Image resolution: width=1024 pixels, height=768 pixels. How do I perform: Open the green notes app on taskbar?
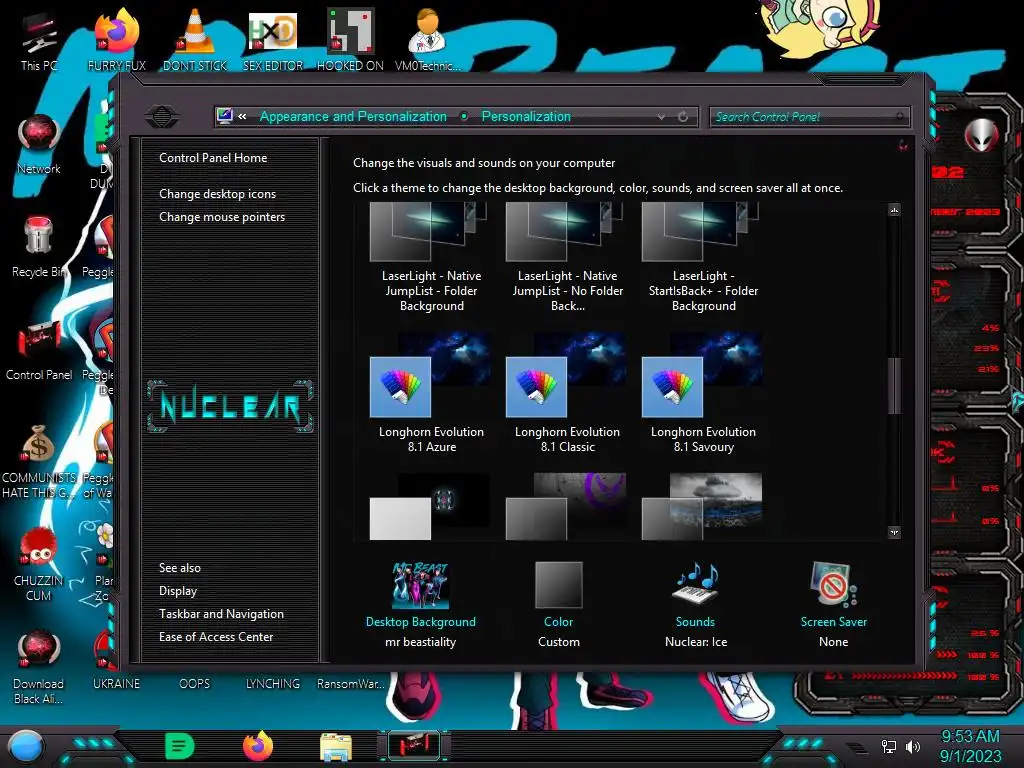pos(180,746)
